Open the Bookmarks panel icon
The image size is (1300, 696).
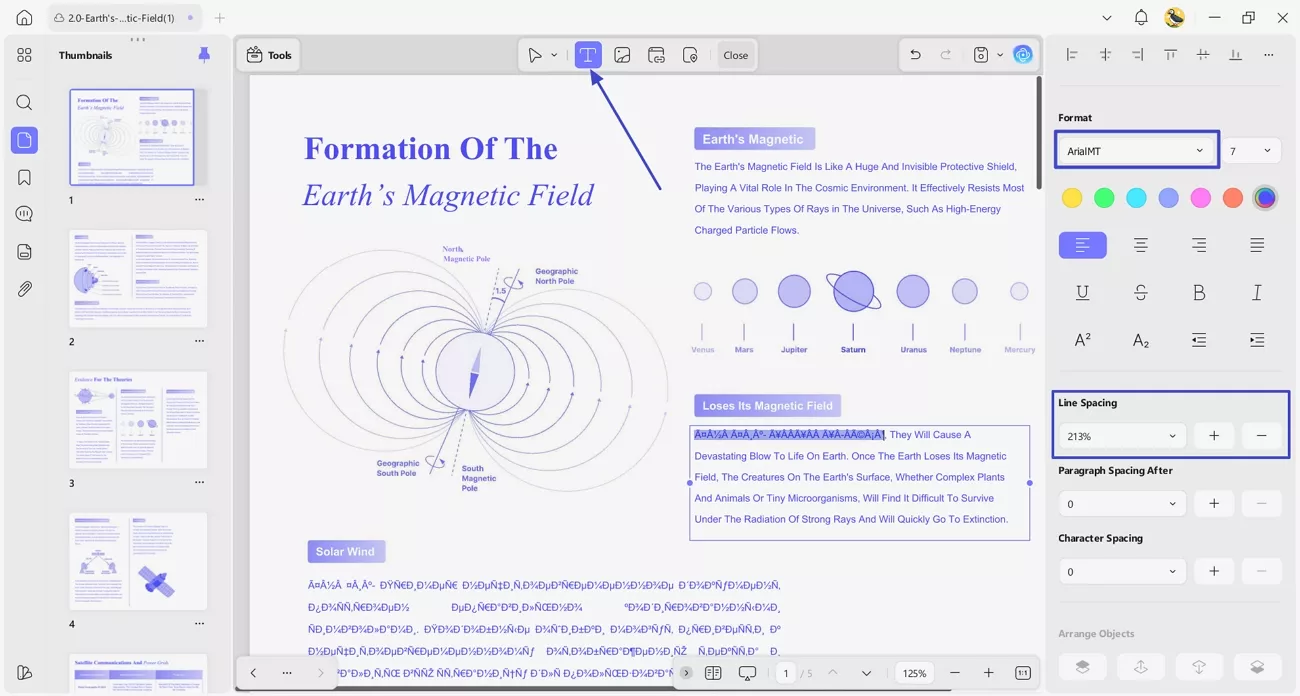click(24, 177)
